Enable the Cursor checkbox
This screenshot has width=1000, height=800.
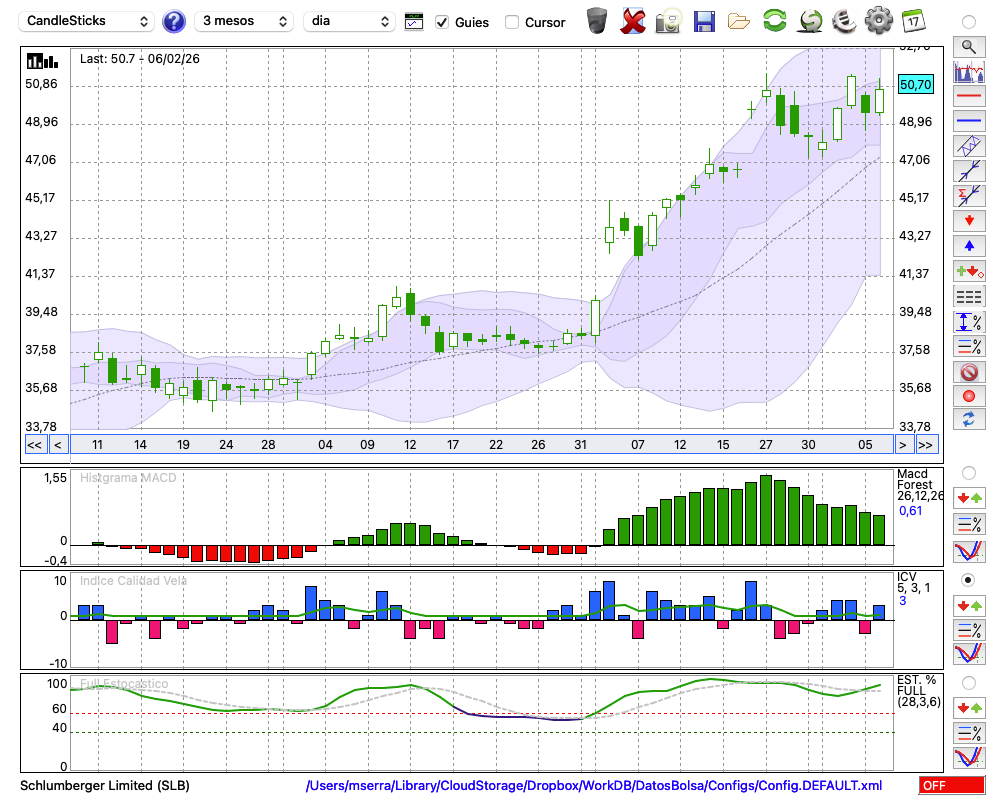pos(512,22)
